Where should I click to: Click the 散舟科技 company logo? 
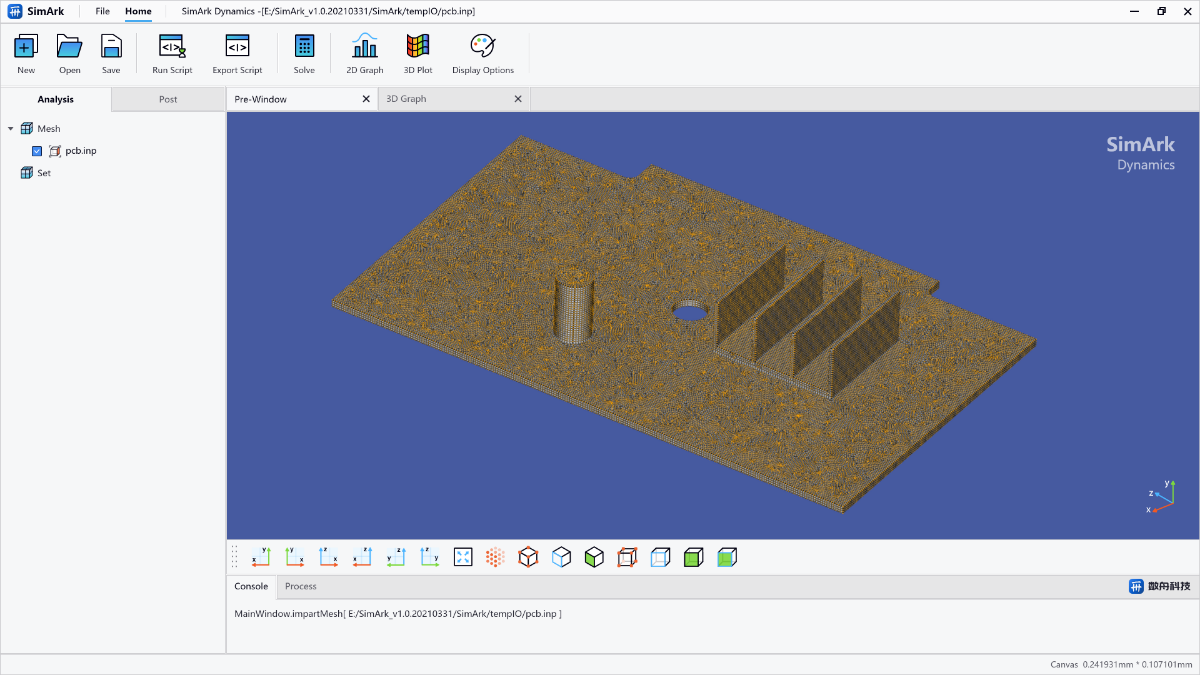point(1160,586)
